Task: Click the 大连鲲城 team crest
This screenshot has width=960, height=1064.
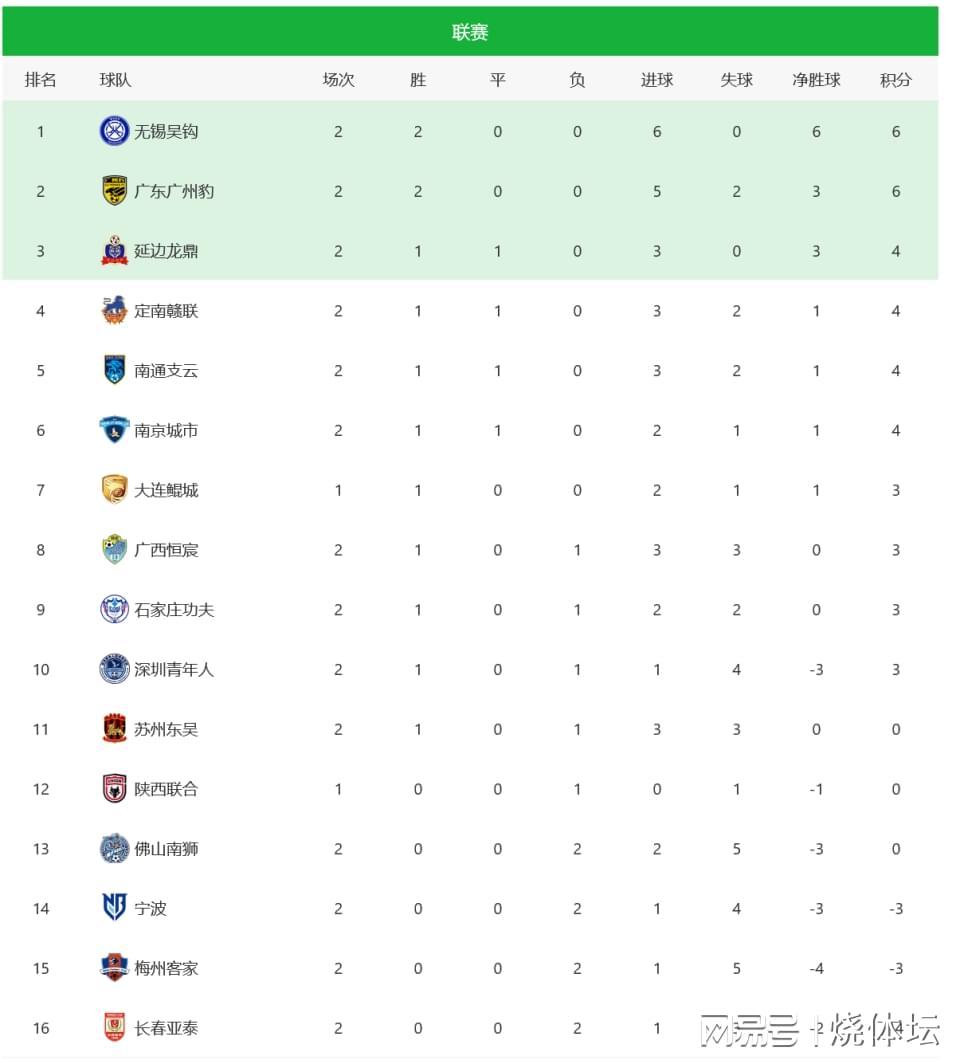Action: tap(115, 490)
